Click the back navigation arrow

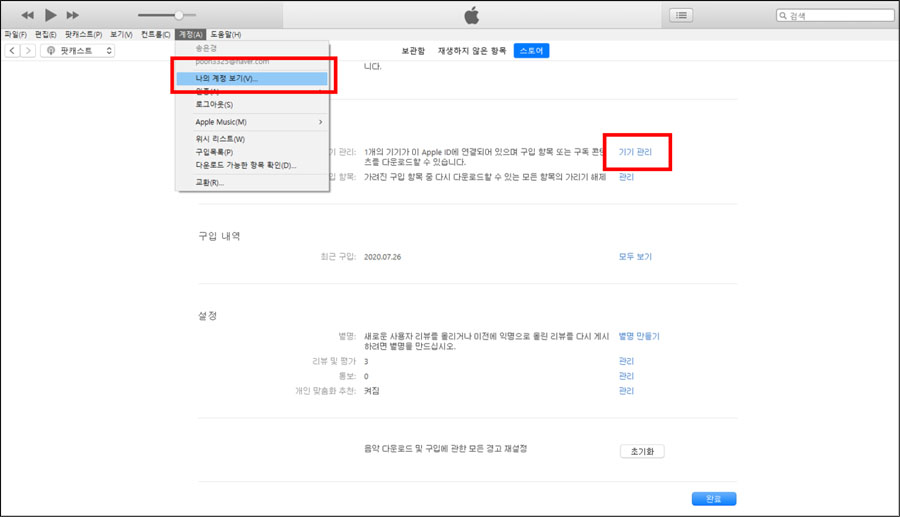12,50
